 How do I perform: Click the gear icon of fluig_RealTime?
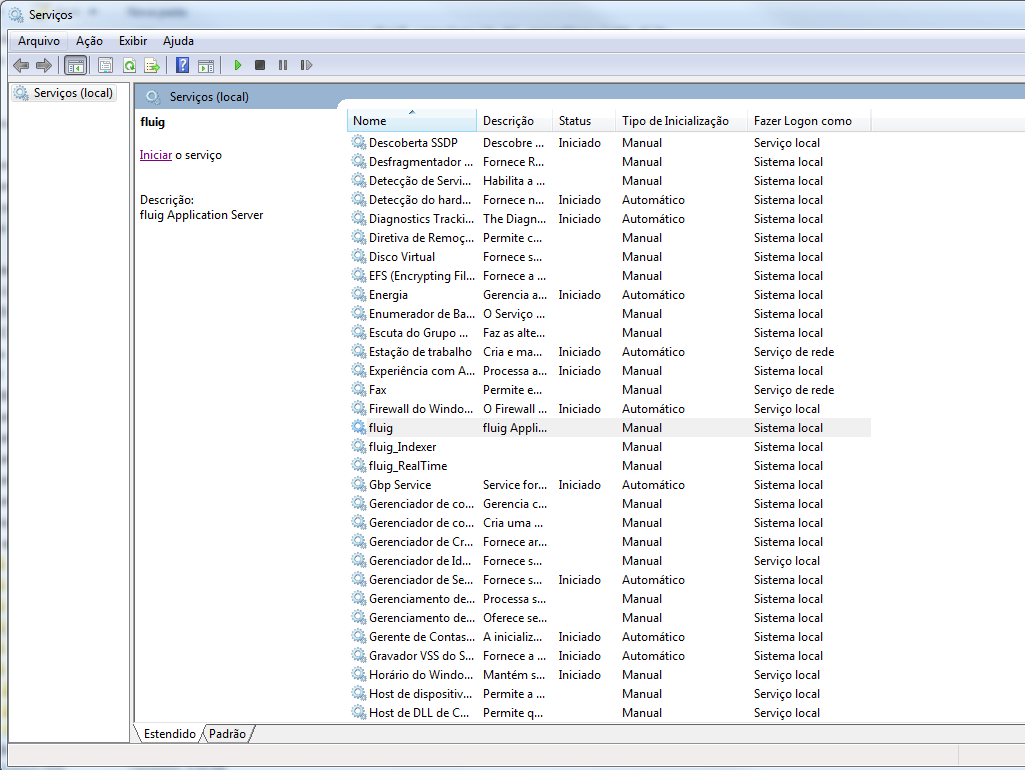(359, 465)
